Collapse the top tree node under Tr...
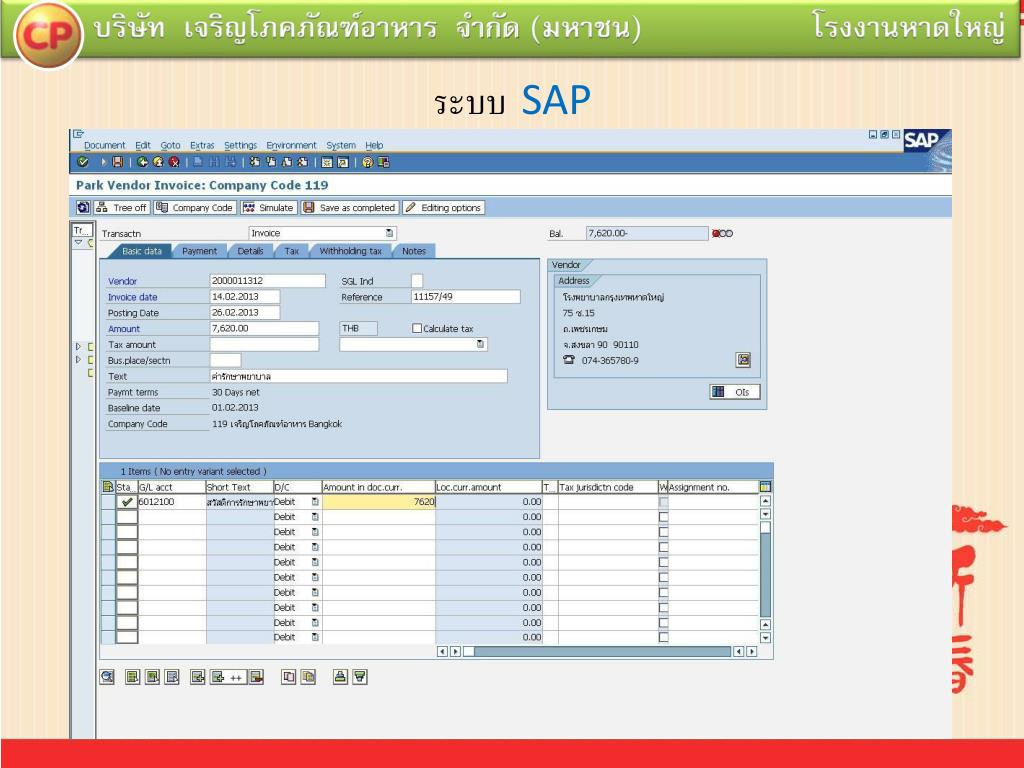 click(x=78, y=242)
